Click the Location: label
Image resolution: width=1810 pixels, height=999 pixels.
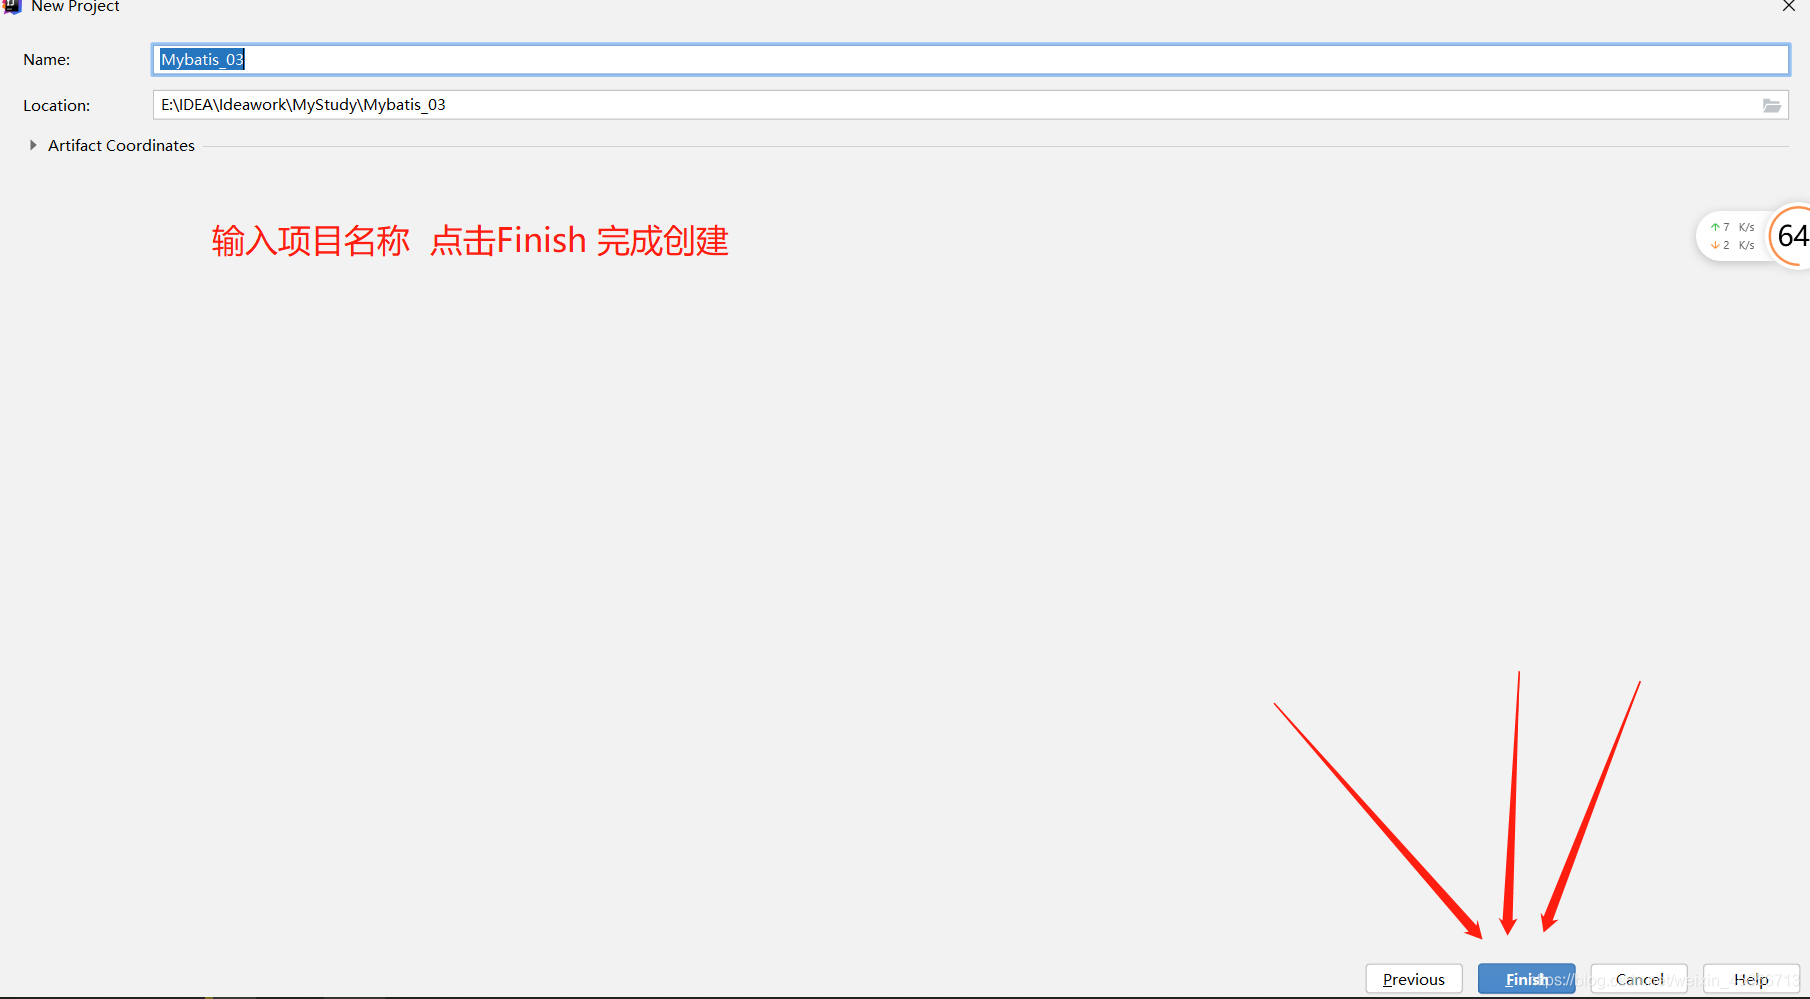point(57,105)
